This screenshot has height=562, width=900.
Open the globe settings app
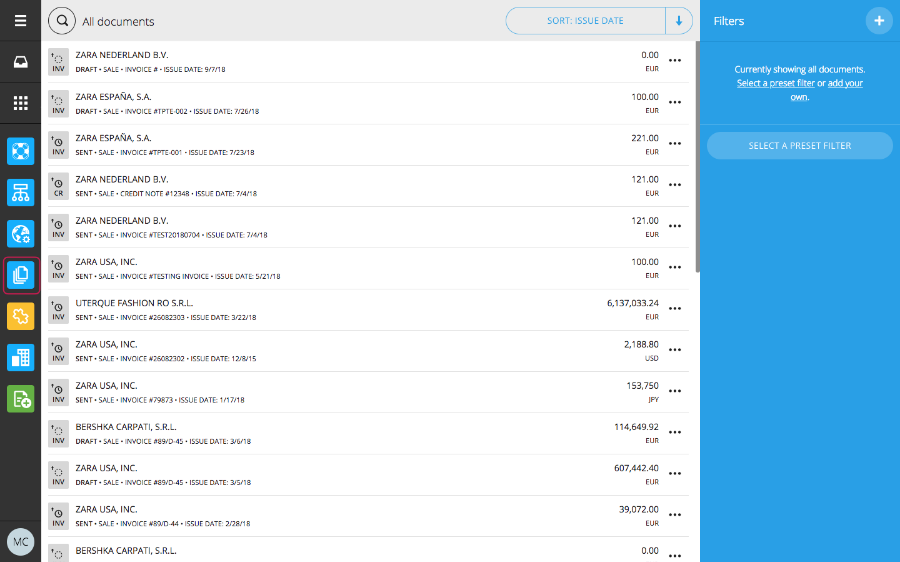point(21,234)
